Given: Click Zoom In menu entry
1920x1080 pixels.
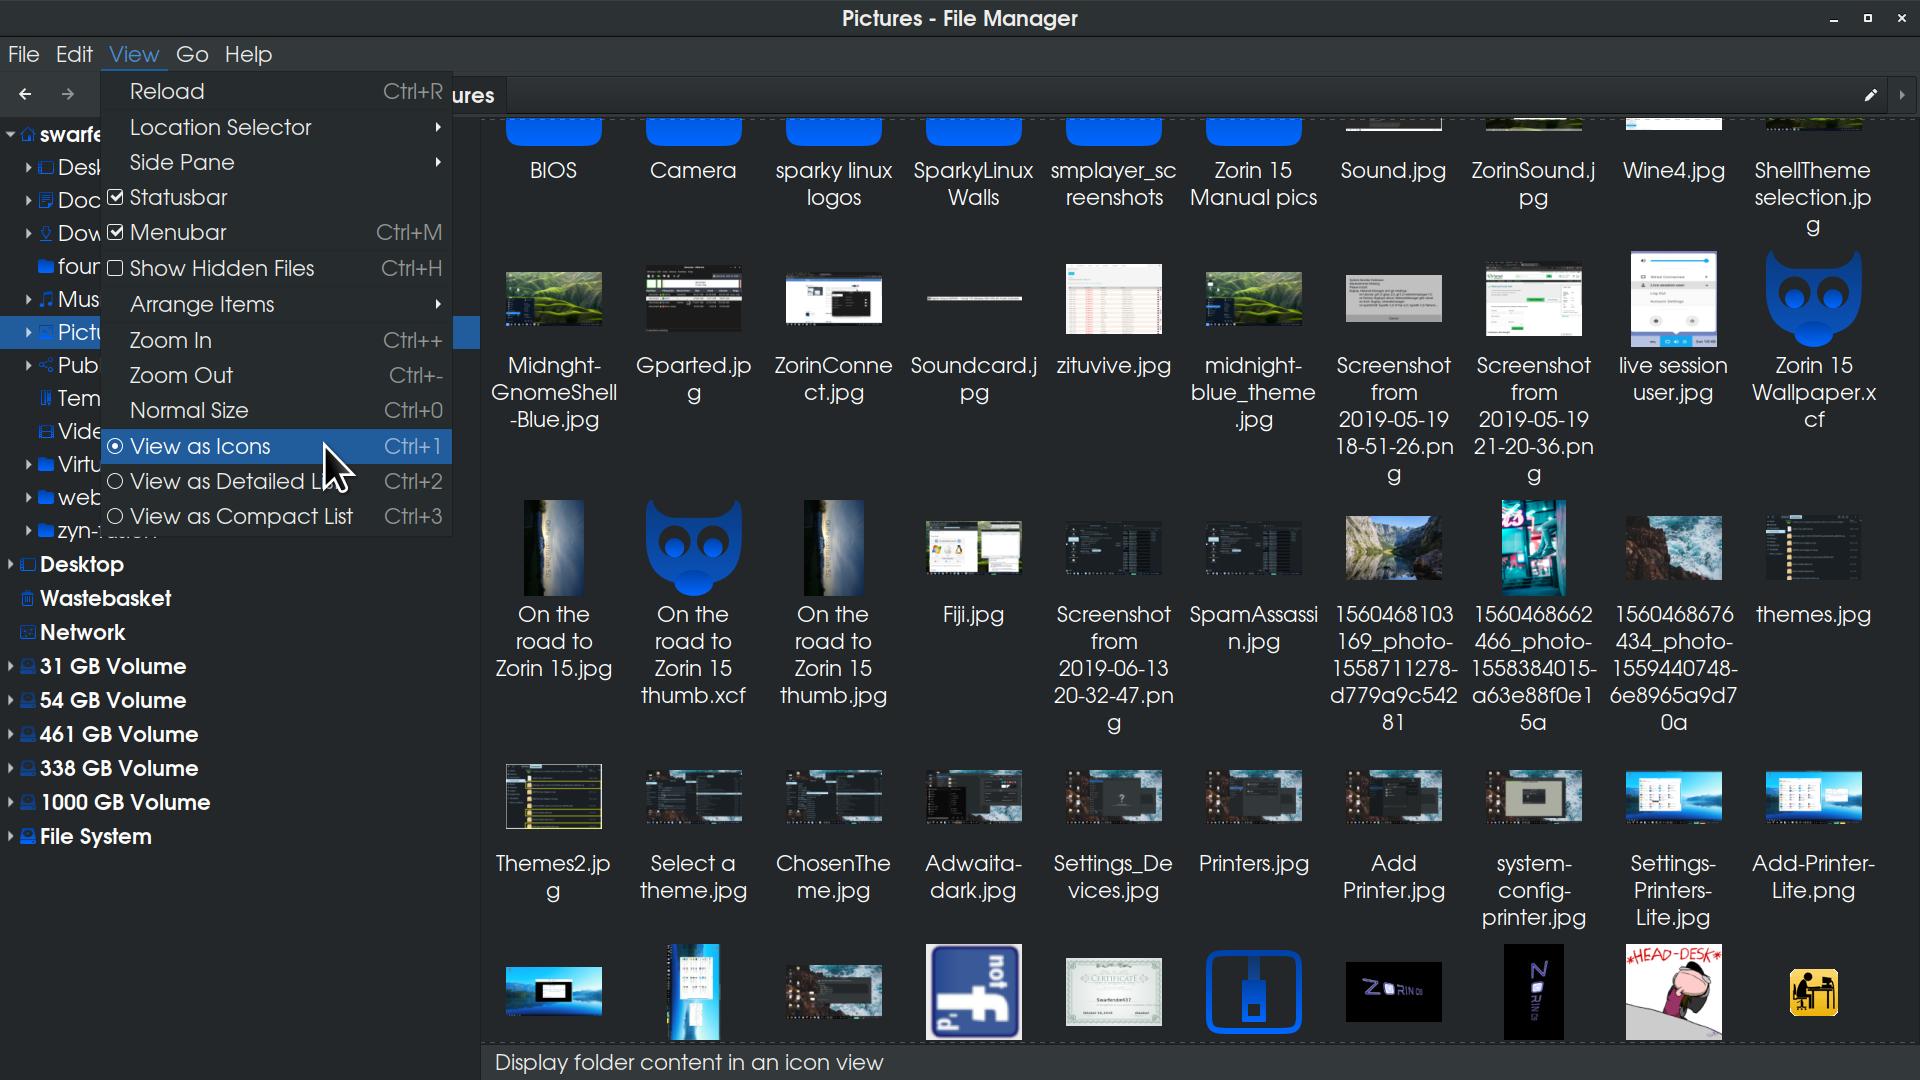Looking at the screenshot, I should 171,340.
